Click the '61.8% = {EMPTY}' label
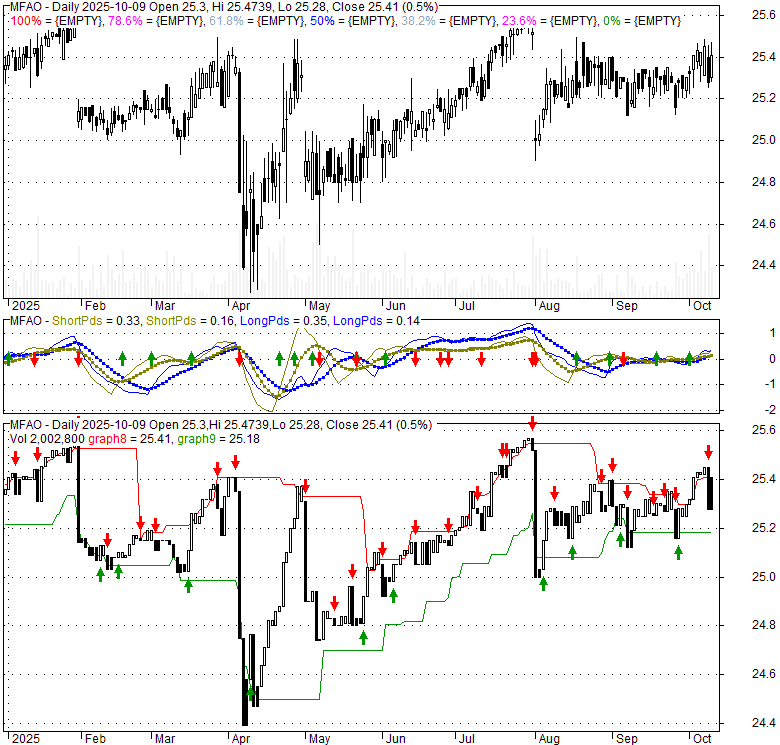The width and height of the screenshot is (780, 745). 257,21
